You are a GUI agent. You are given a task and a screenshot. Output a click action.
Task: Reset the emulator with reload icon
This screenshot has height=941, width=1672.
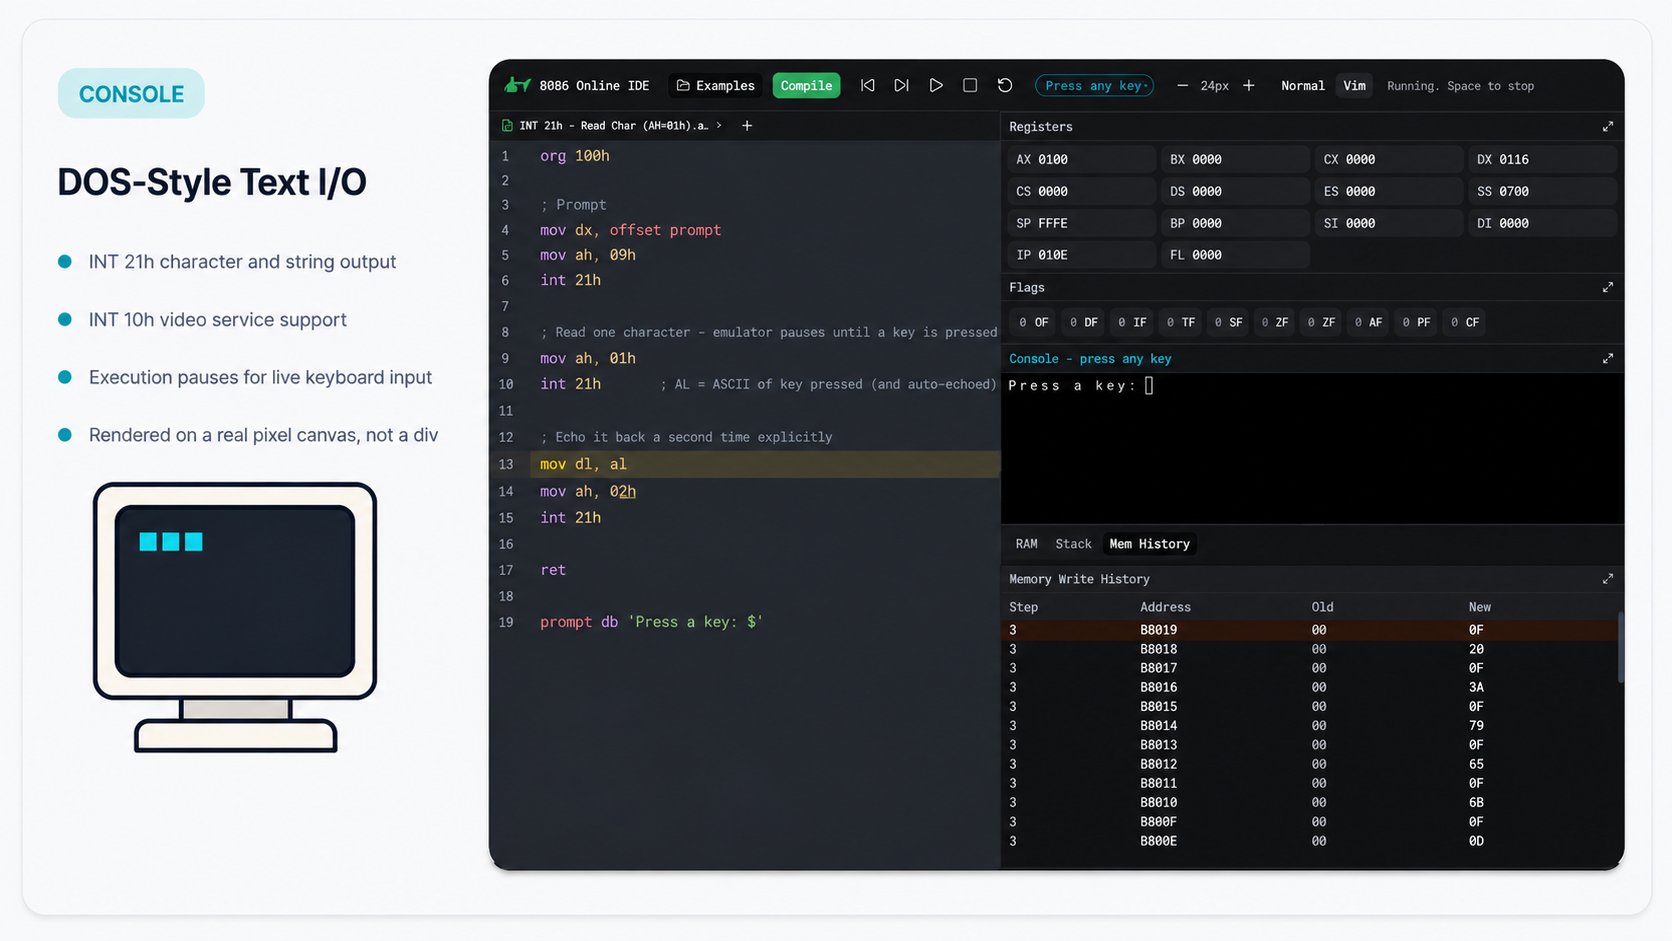(1005, 86)
